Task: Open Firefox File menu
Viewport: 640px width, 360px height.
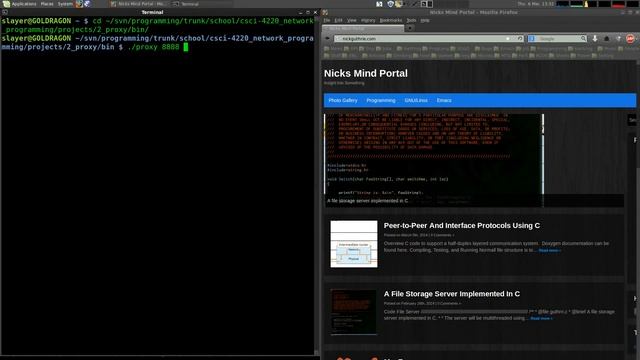Action: pos(327,20)
